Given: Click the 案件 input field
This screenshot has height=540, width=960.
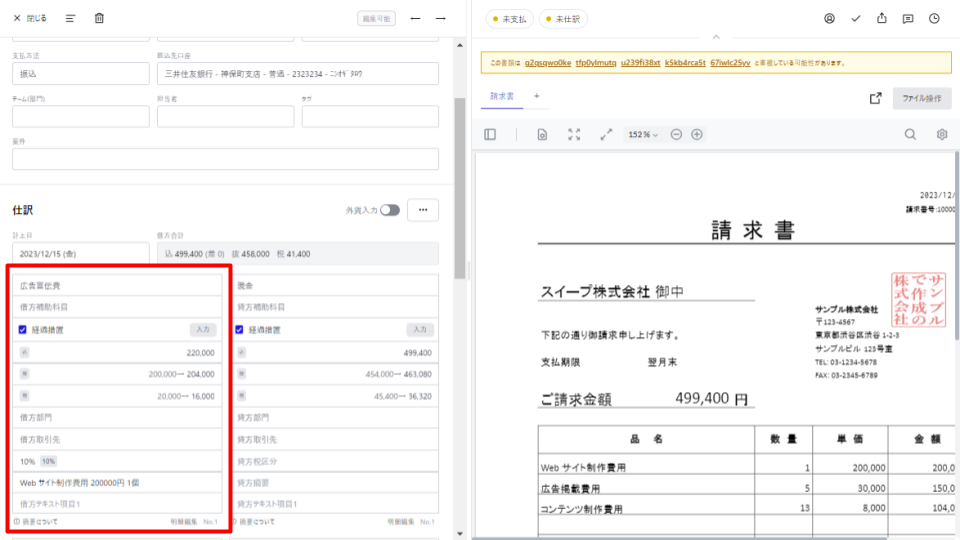Looking at the screenshot, I should tap(225, 159).
